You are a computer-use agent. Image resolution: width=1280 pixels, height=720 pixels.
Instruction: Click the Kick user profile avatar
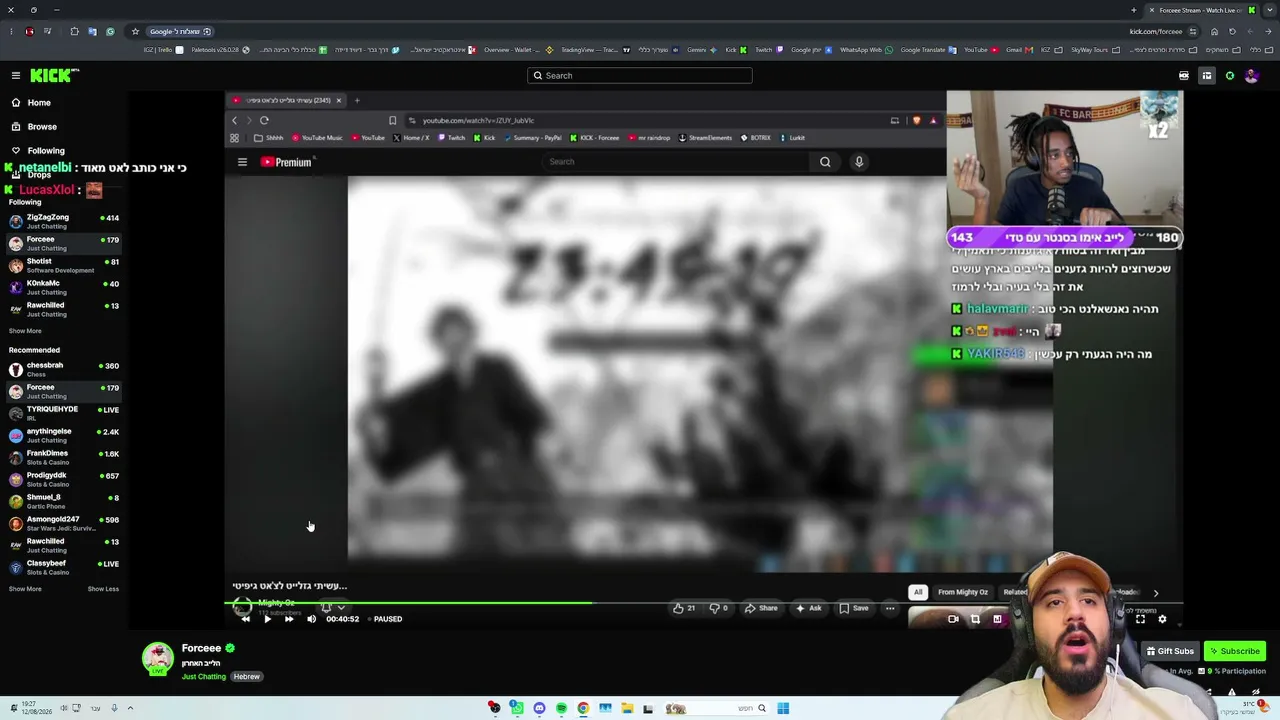pyautogui.click(x=1251, y=76)
